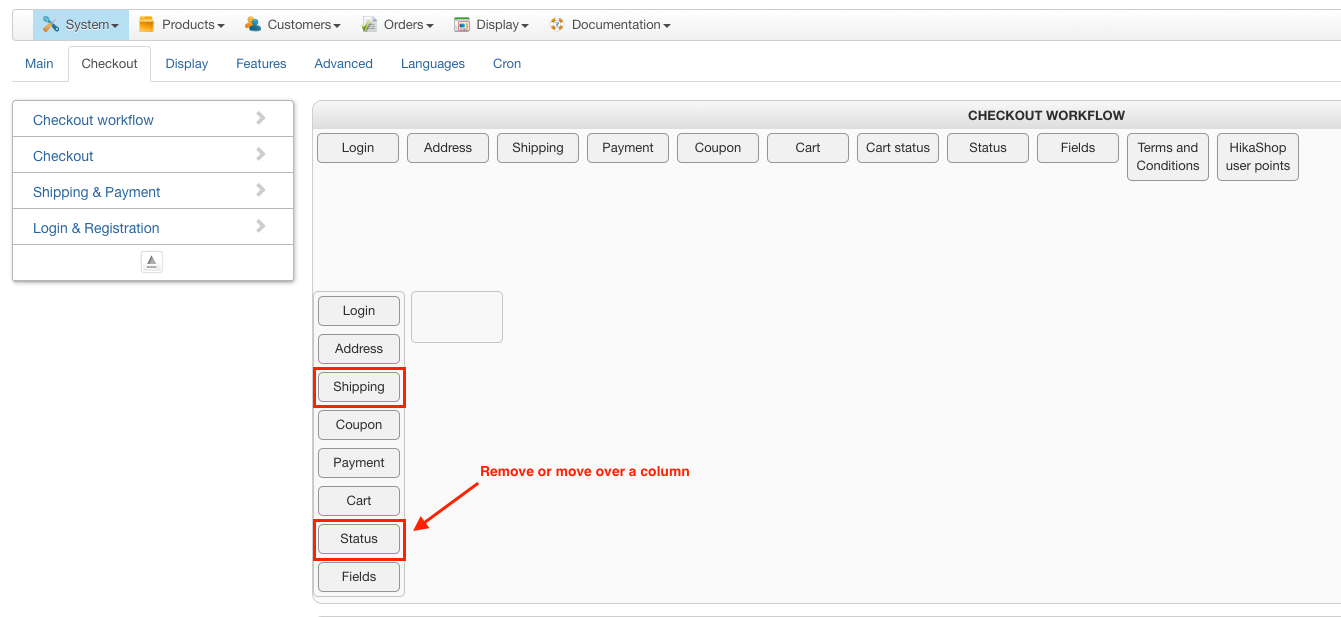The image size is (1341, 617).
Task: Select the Fields block in the workflow column
Action: (359, 577)
